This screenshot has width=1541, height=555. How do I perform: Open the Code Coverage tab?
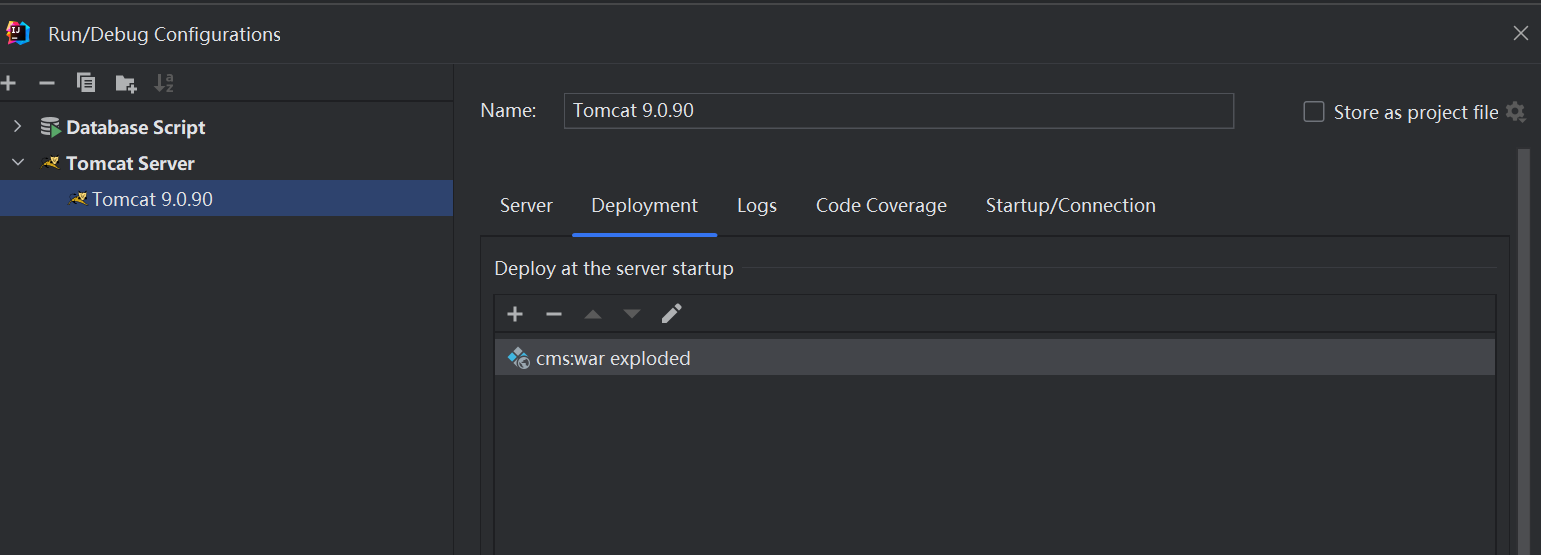(881, 205)
